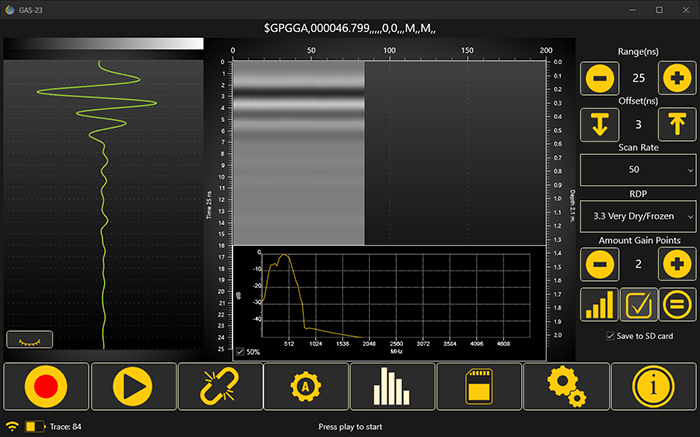This screenshot has height=437, width=700.
Task: Click the radargram grayscale scan image
Action: click(299, 153)
